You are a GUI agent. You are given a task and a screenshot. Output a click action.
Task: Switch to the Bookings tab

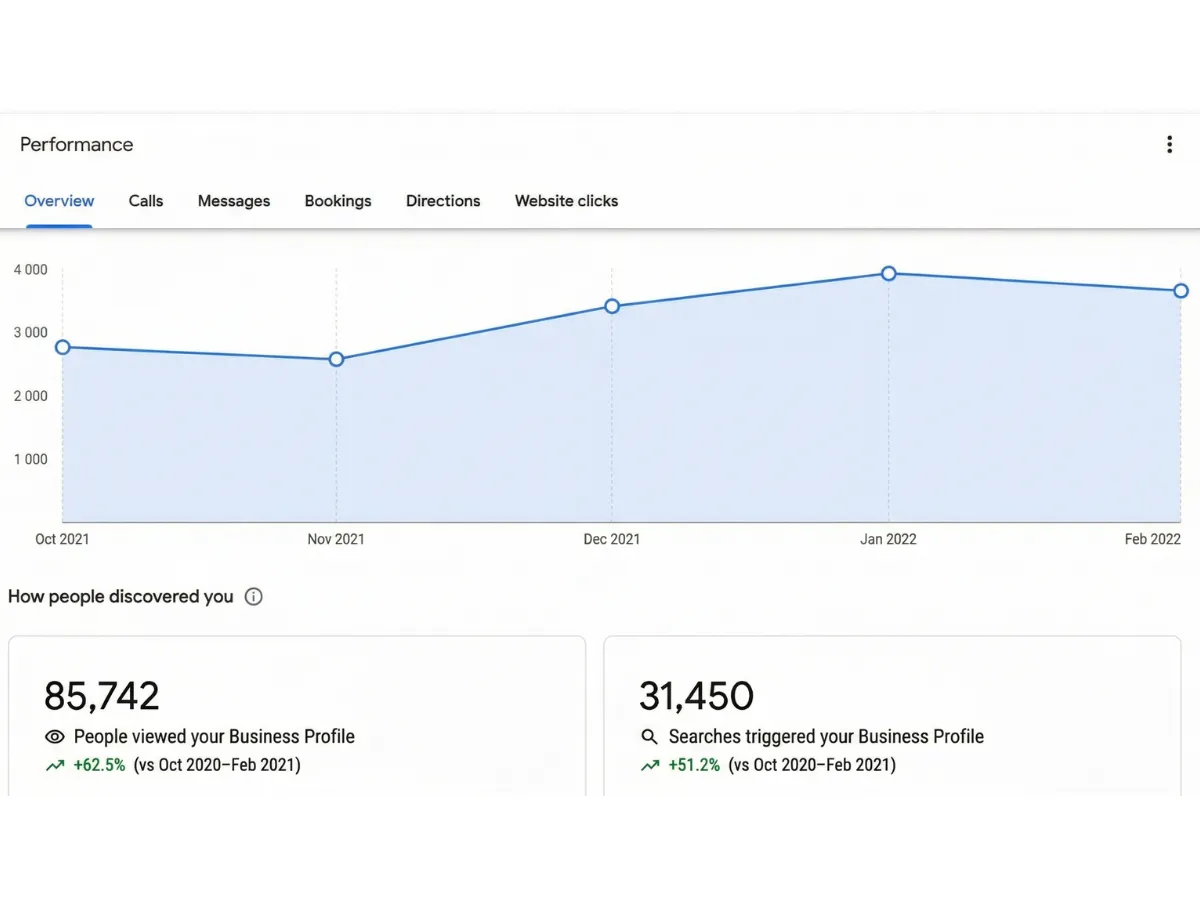pyautogui.click(x=338, y=201)
